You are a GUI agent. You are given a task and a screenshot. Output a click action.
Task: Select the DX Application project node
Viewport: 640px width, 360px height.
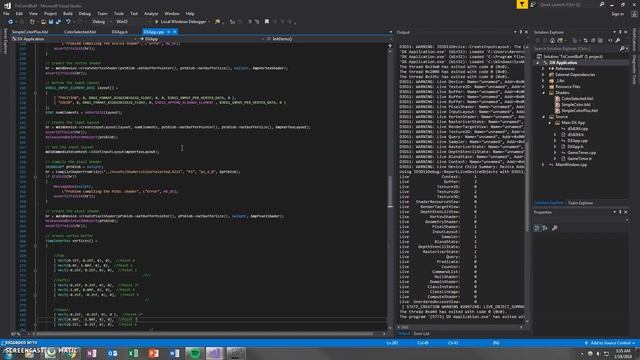pos(563,63)
